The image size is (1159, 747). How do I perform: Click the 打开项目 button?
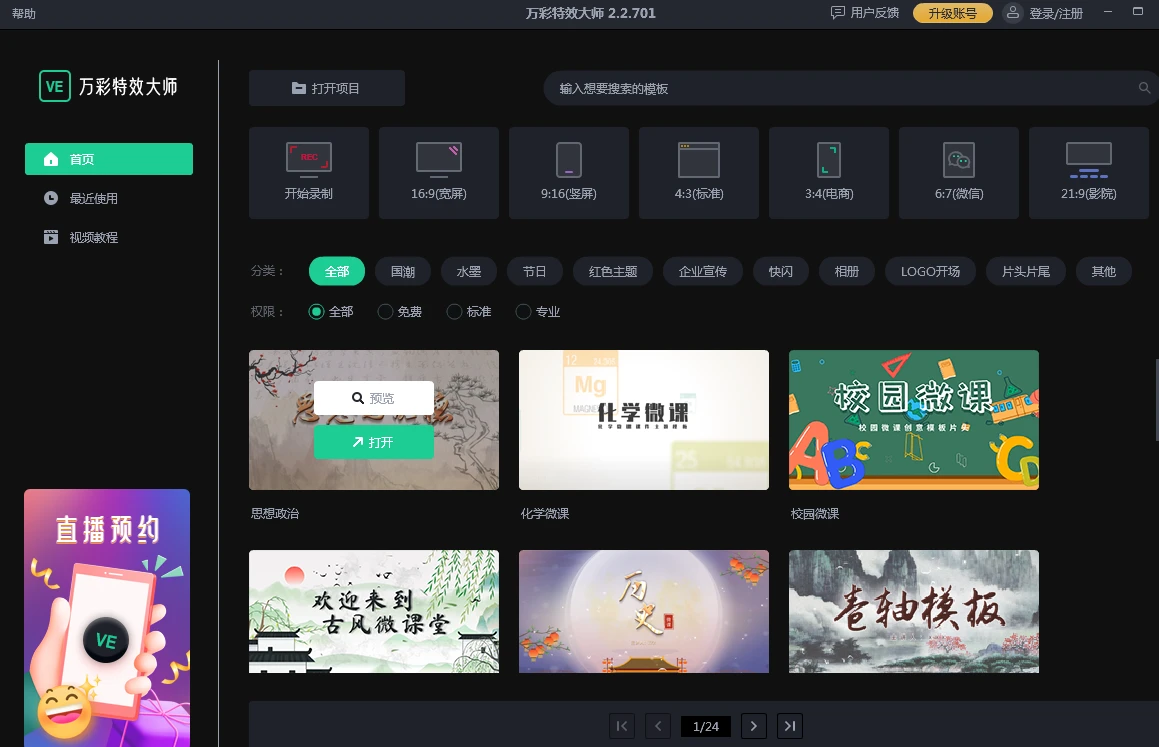tap(327, 88)
